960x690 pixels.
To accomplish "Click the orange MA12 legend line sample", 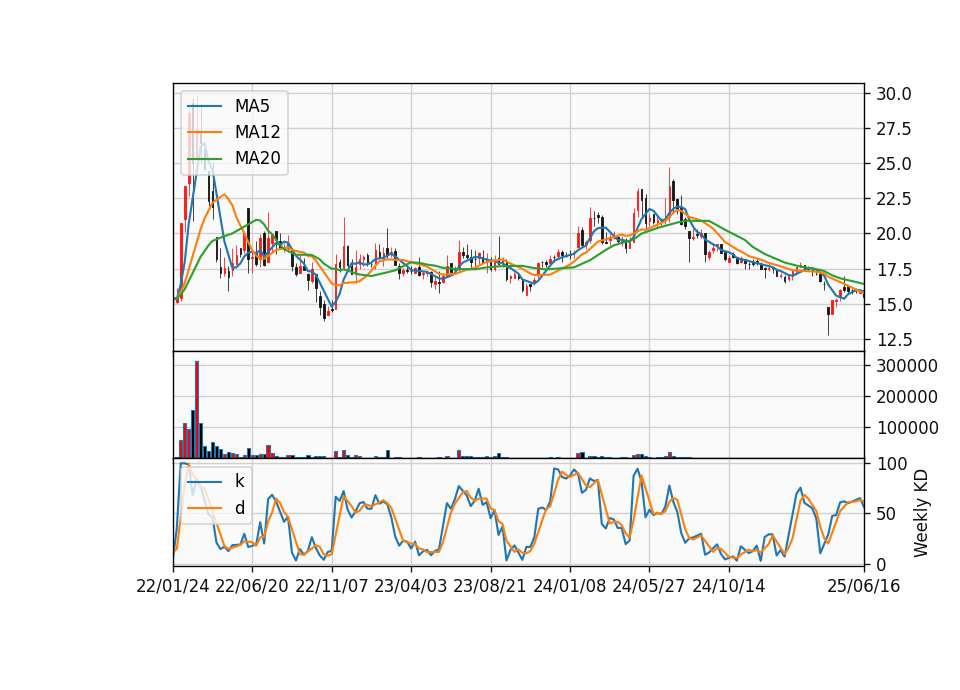I will pyautogui.click(x=204, y=132).
